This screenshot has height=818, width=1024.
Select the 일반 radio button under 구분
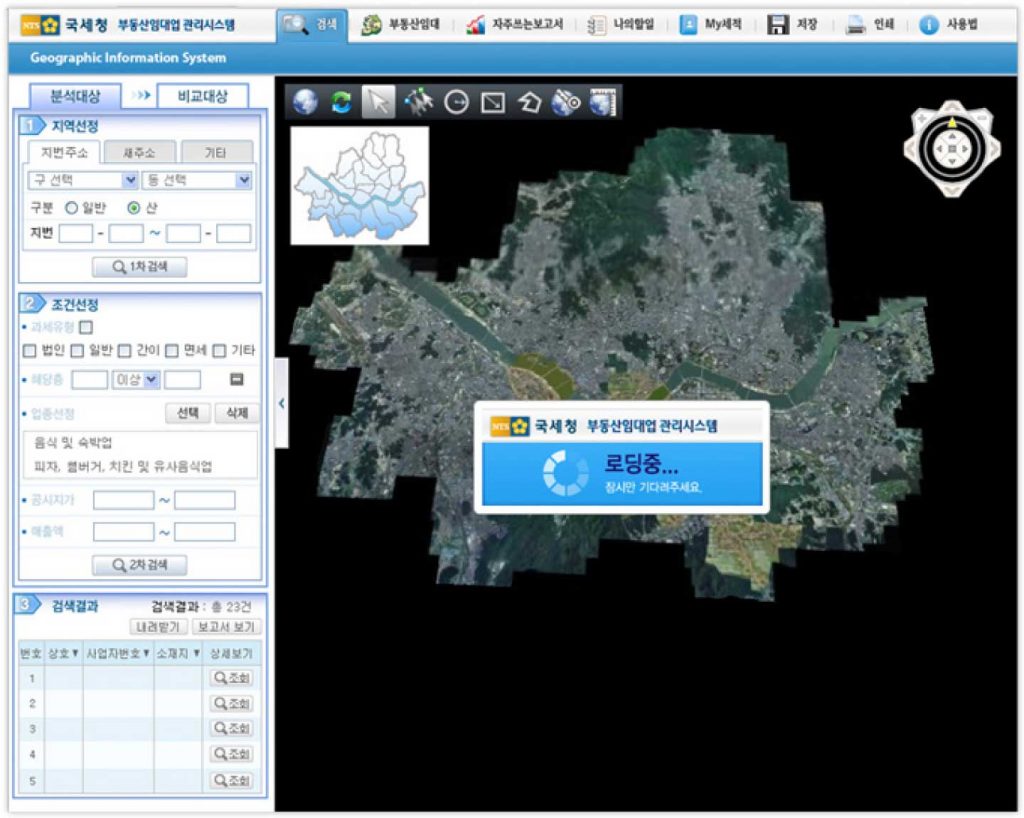[x=71, y=208]
